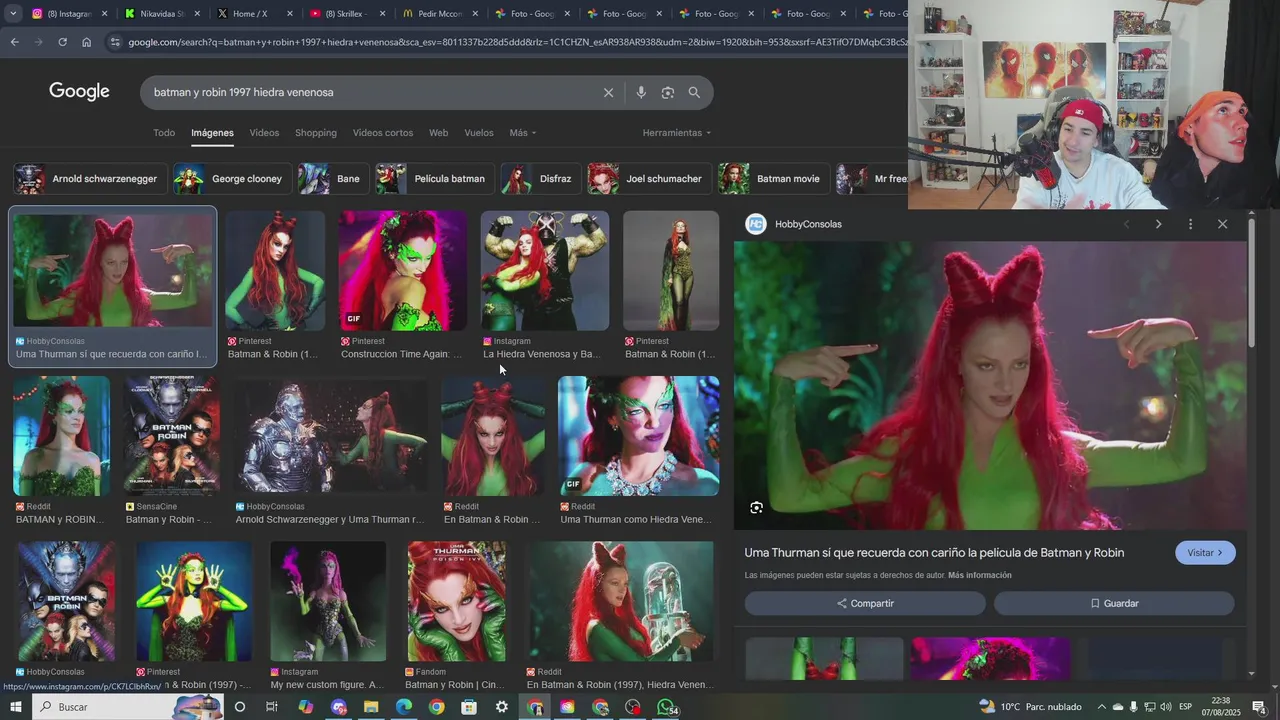Filter by Bane chip
The height and width of the screenshot is (720, 1280).
click(x=334, y=179)
